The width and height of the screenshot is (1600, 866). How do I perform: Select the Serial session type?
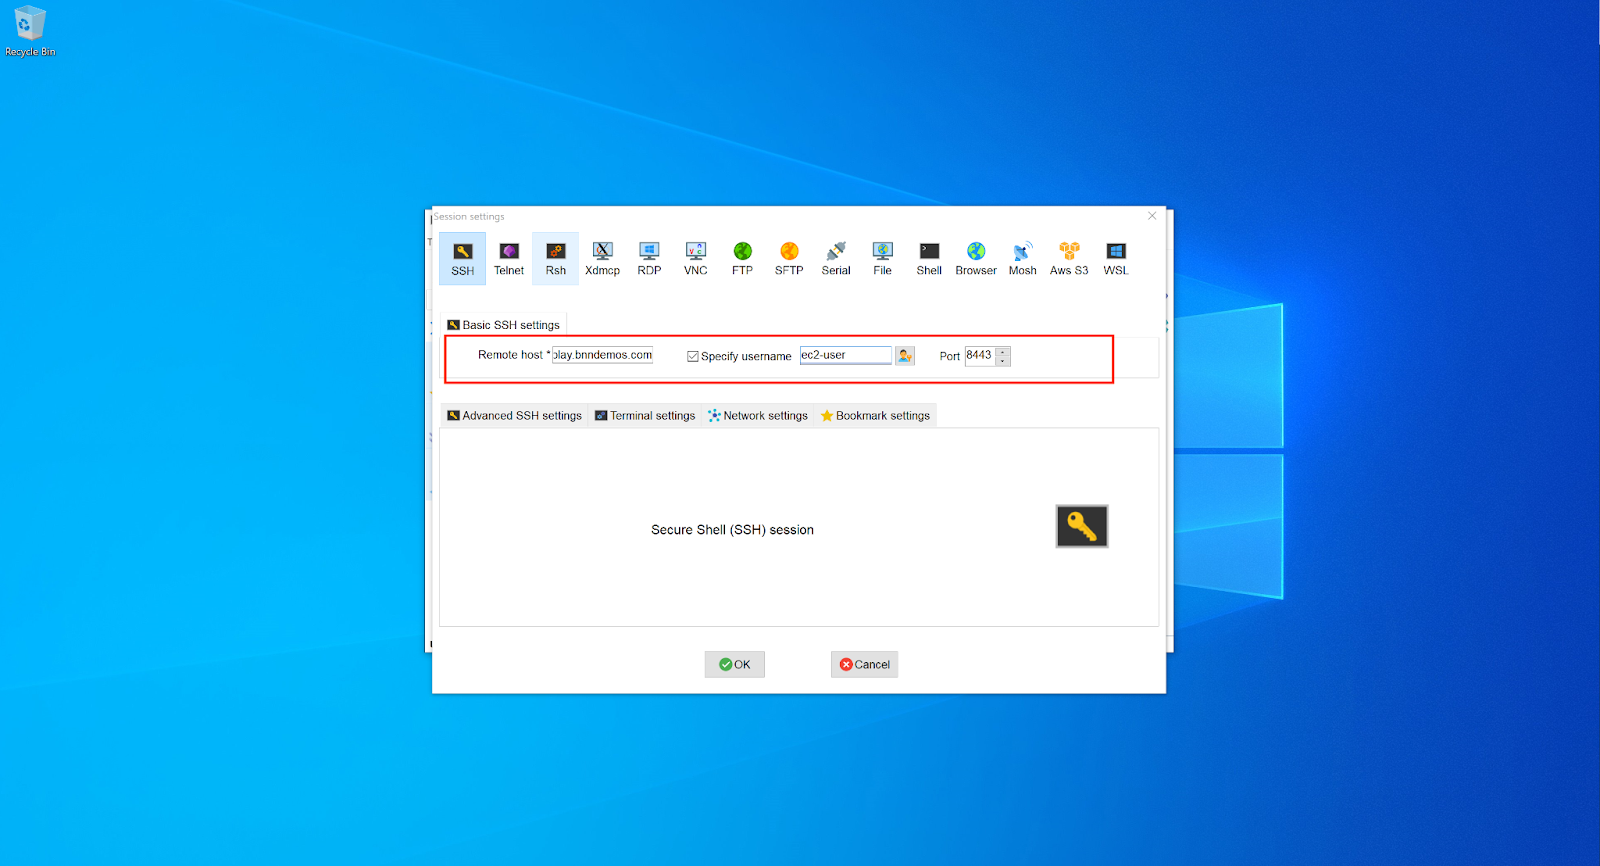836,259
